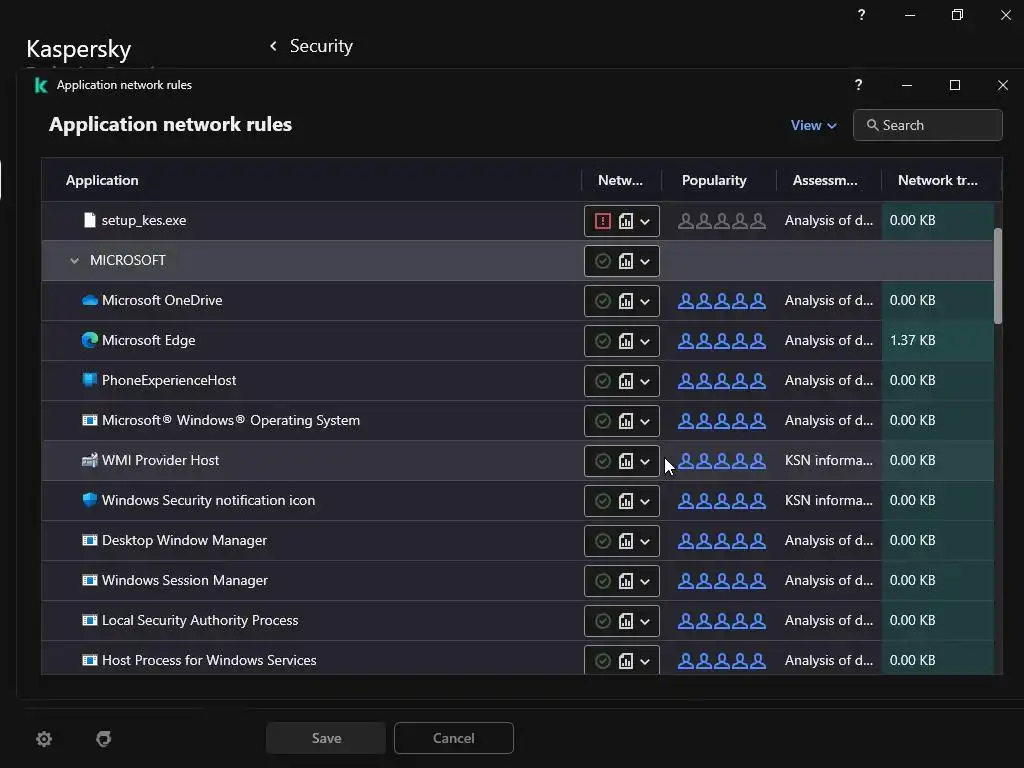Click the vertical scrollbar thumb

point(997,275)
